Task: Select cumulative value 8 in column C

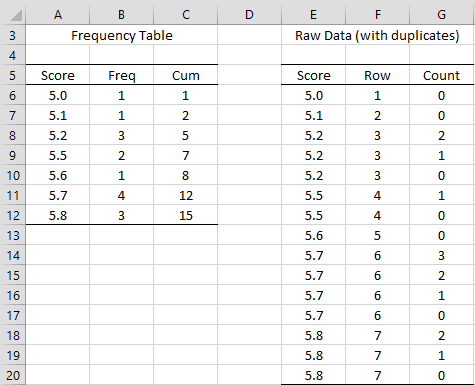Action: point(186,175)
